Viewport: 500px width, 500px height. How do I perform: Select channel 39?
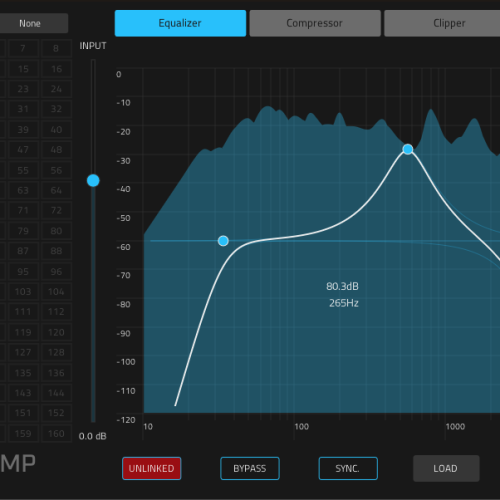point(23,130)
